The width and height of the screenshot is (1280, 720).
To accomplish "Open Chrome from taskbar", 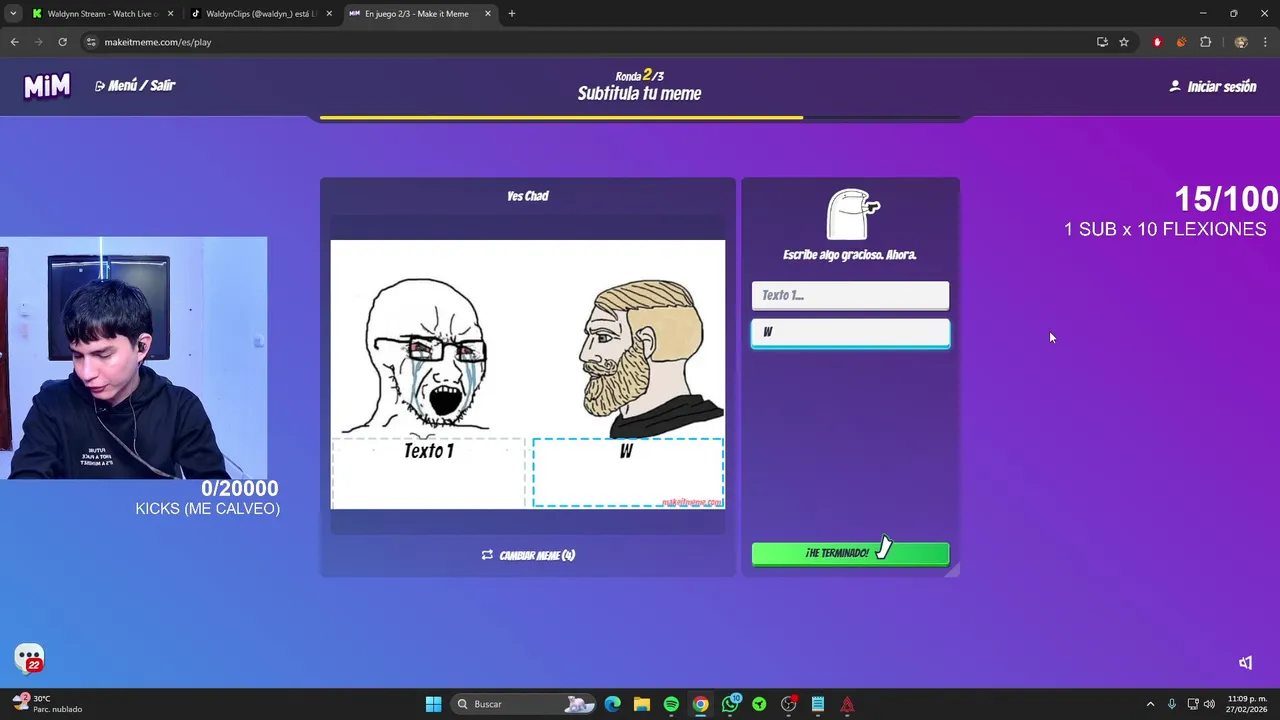I will [x=700, y=704].
